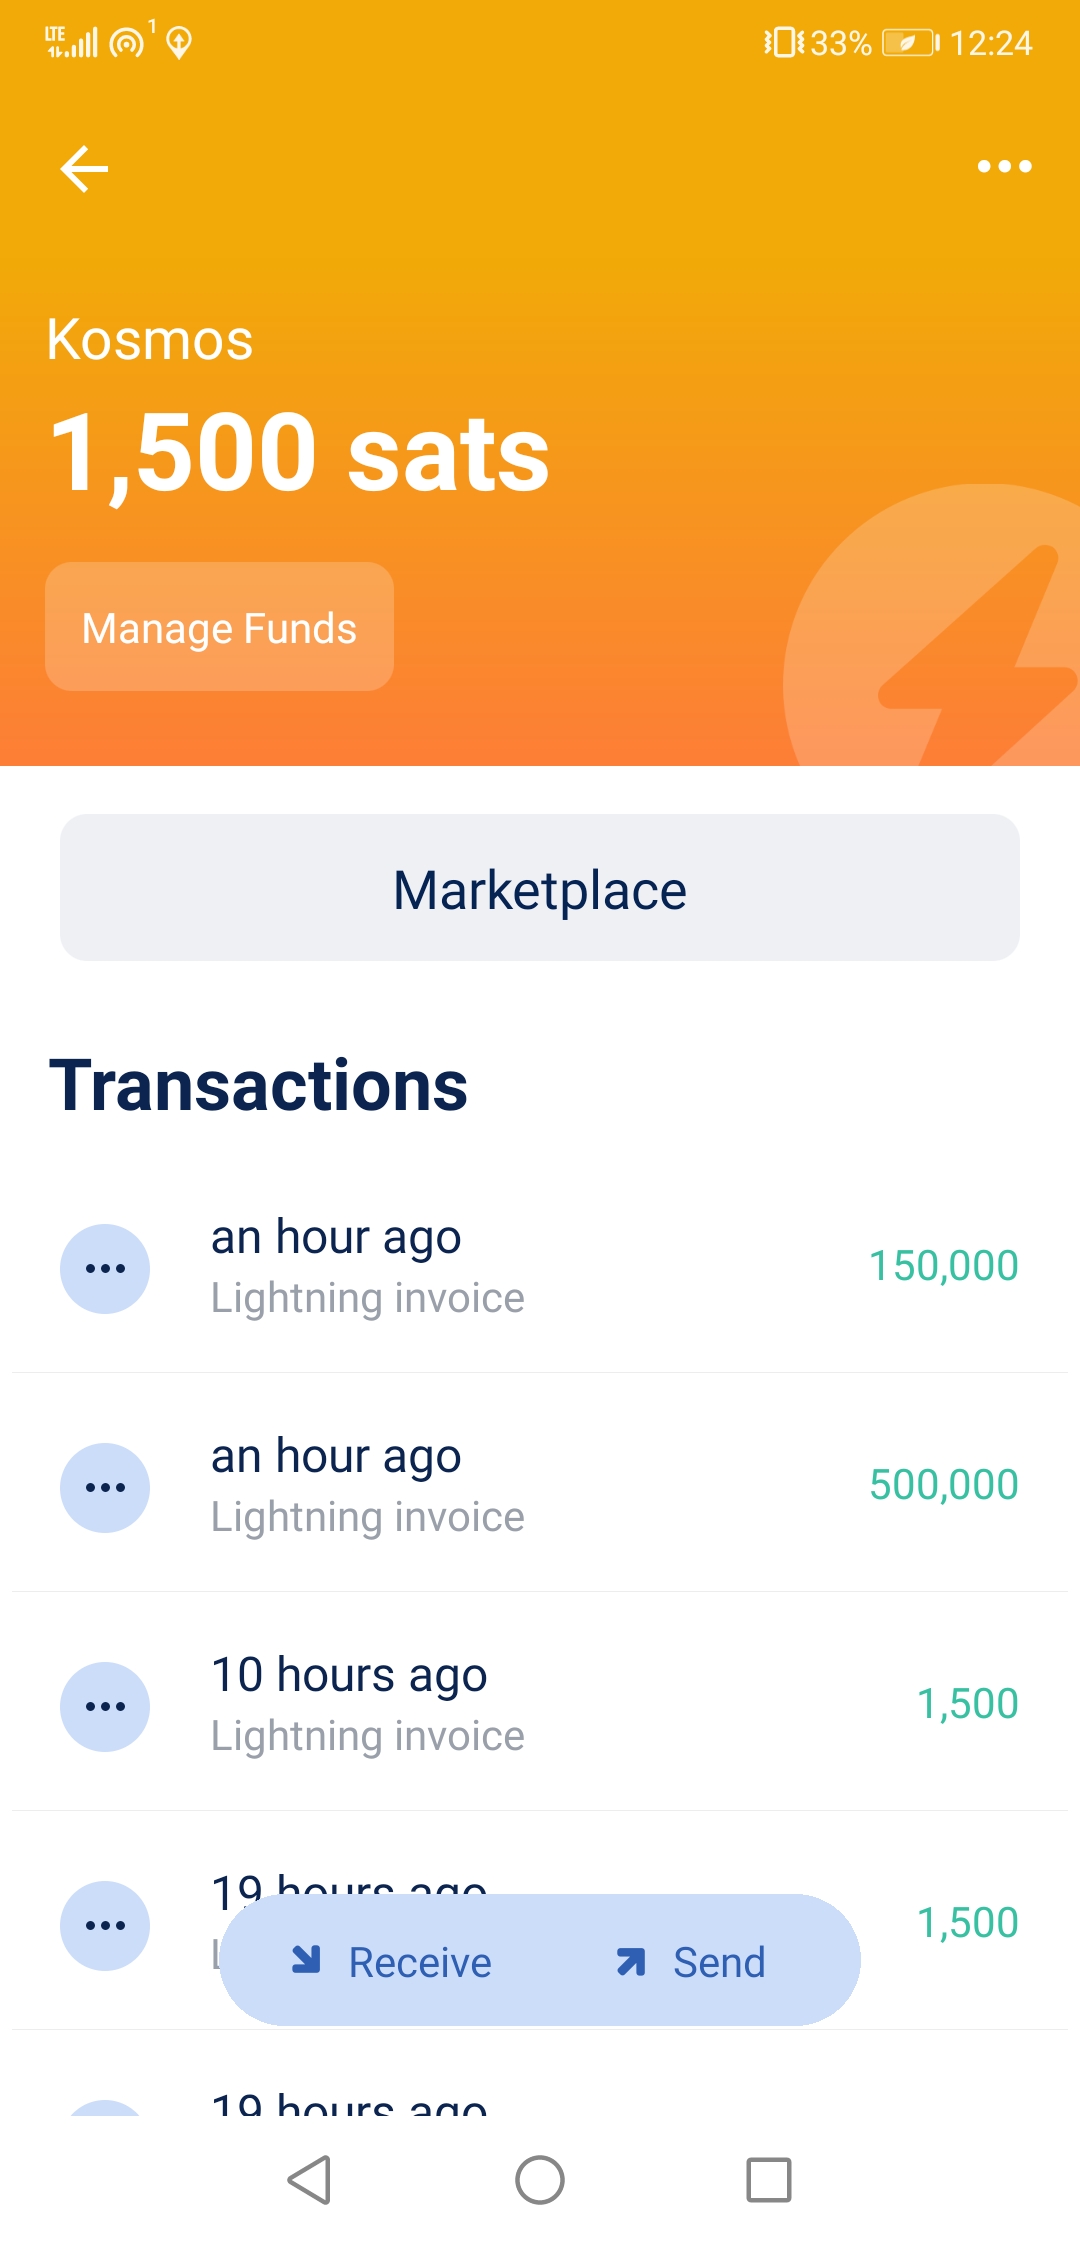Screen dimensions: 1080x2244
Task: Tap the back arrow in header
Action: coord(84,168)
